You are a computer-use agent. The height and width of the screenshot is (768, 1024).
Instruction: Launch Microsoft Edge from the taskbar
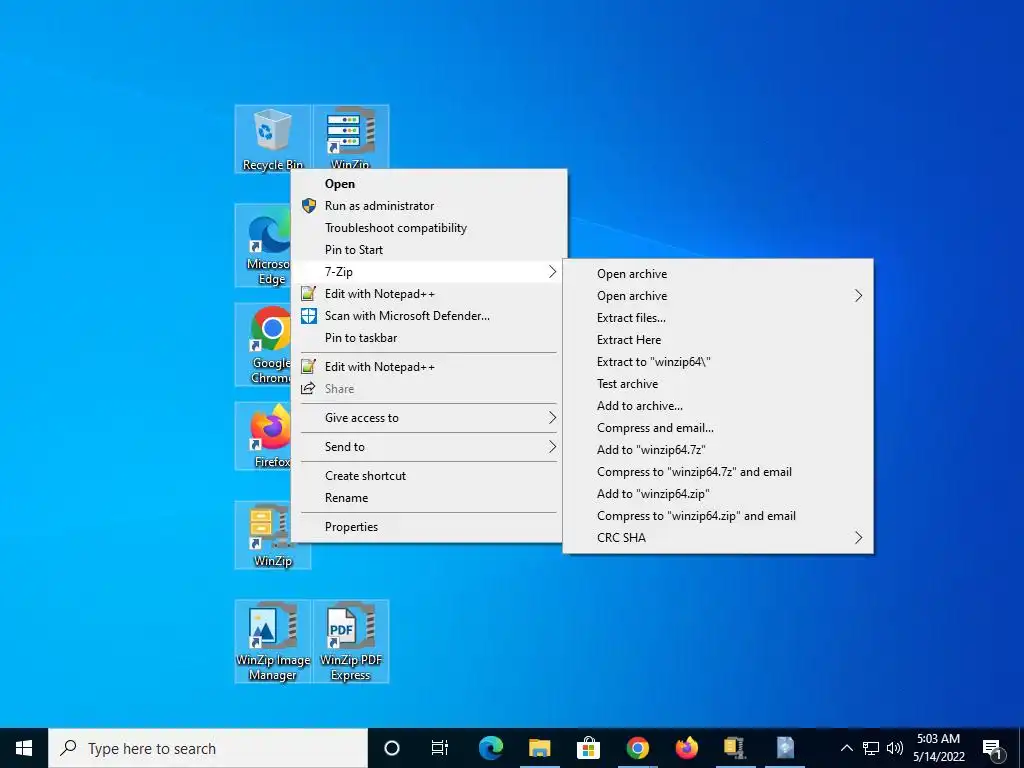click(x=491, y=748)
